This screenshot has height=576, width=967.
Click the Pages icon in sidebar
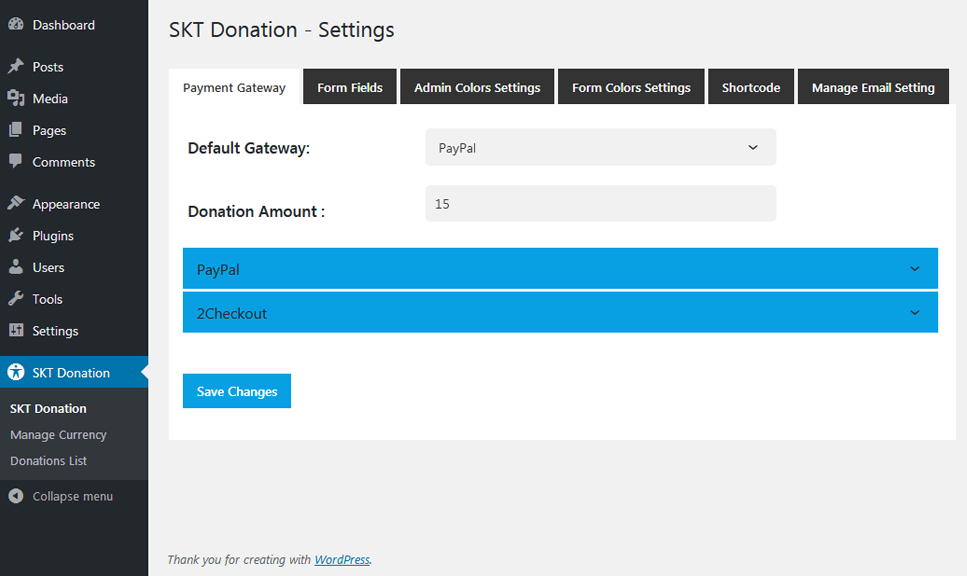pos(16,130)
